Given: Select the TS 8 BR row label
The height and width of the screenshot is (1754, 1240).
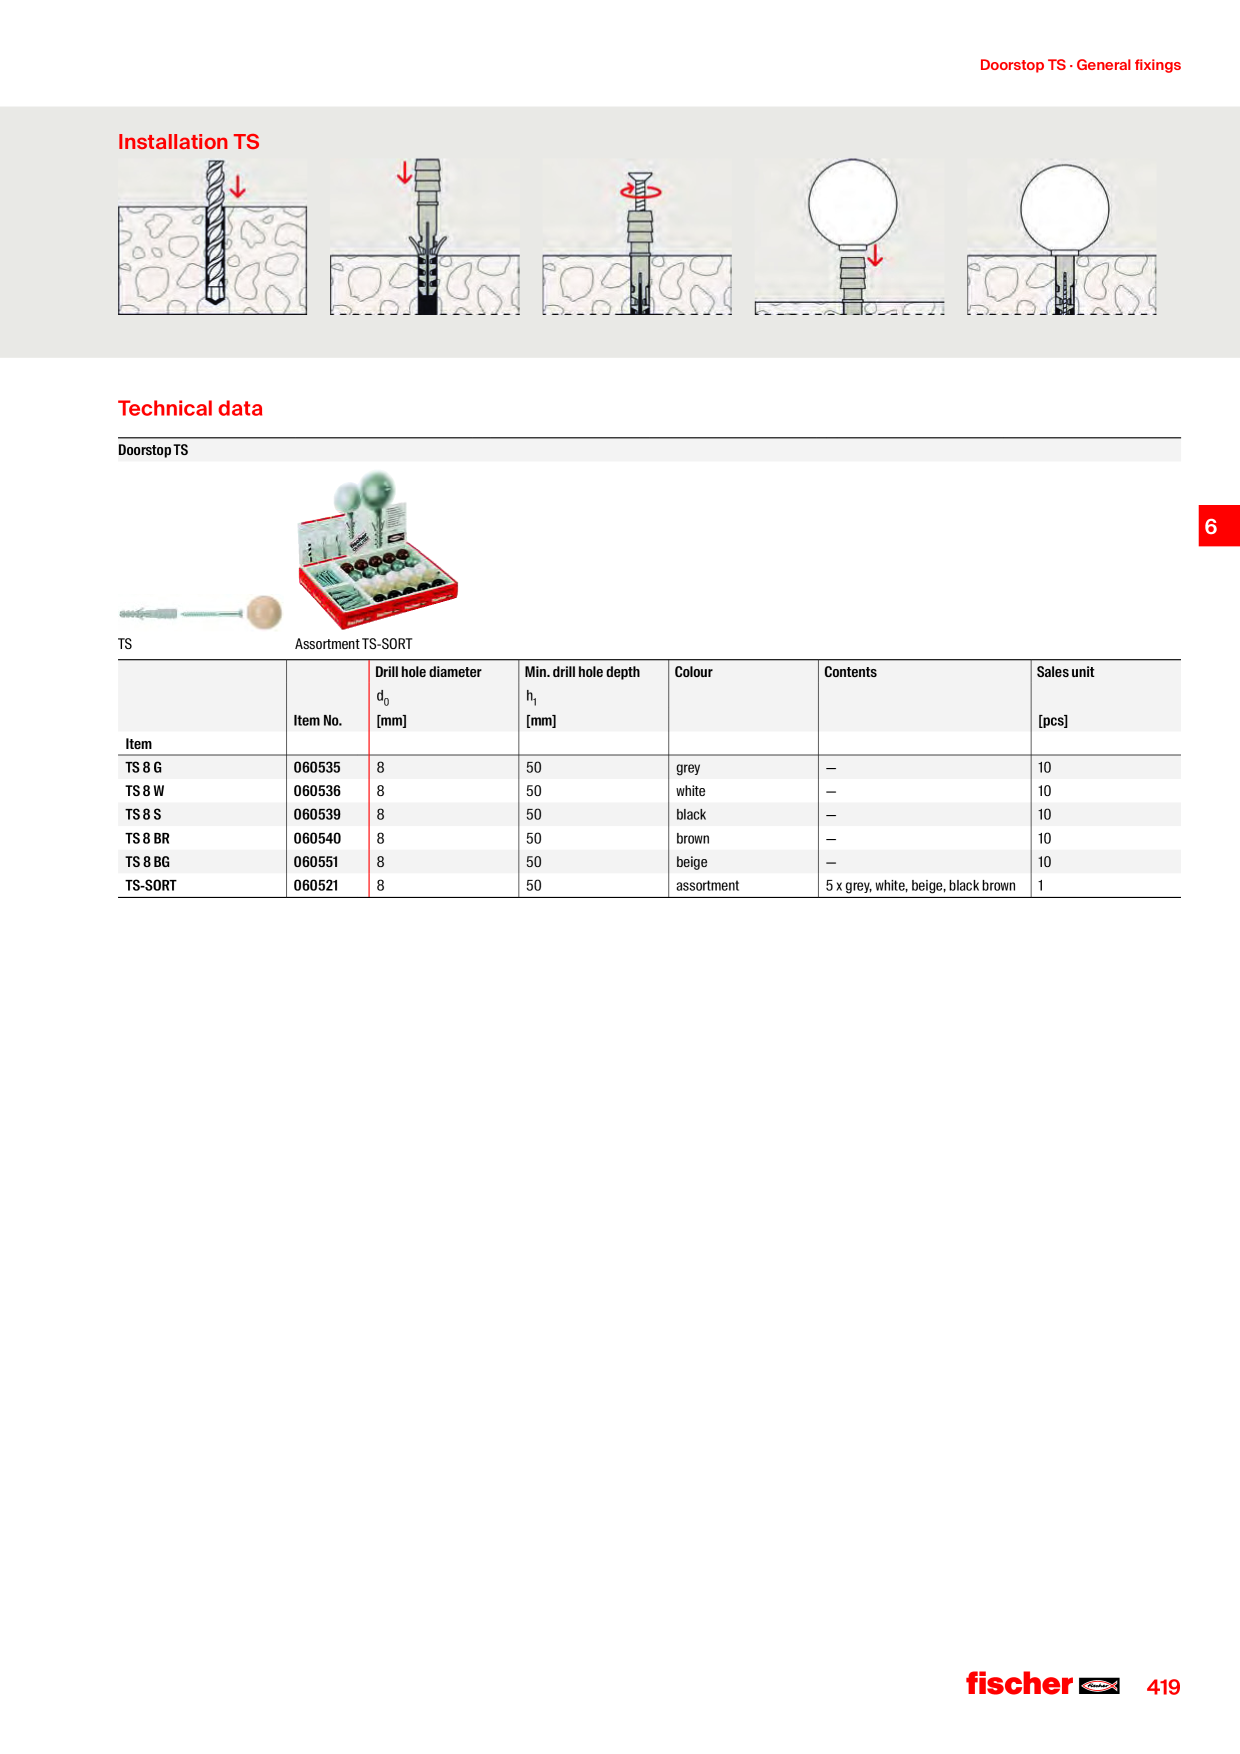Looking at the screenshot, I should 147,839.
